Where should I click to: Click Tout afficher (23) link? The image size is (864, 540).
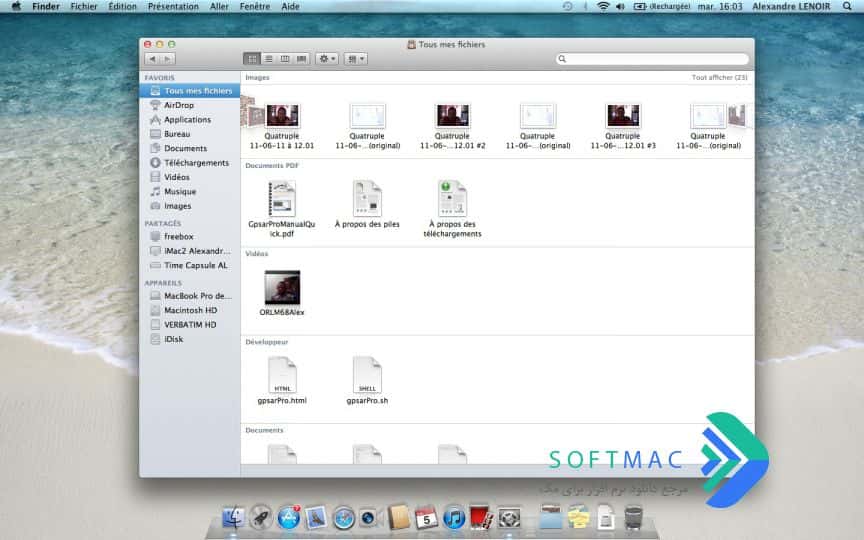719,78
